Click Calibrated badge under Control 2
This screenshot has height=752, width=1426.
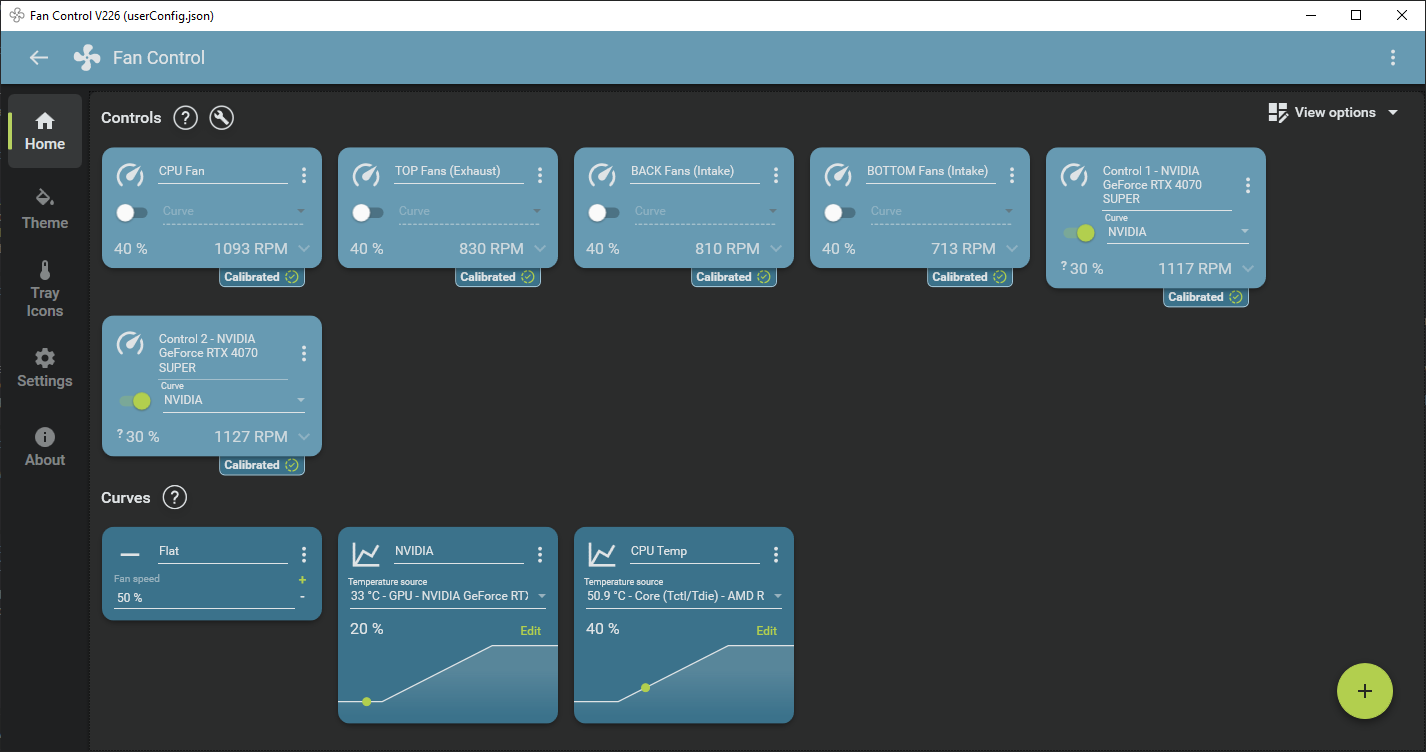point(261,465)
